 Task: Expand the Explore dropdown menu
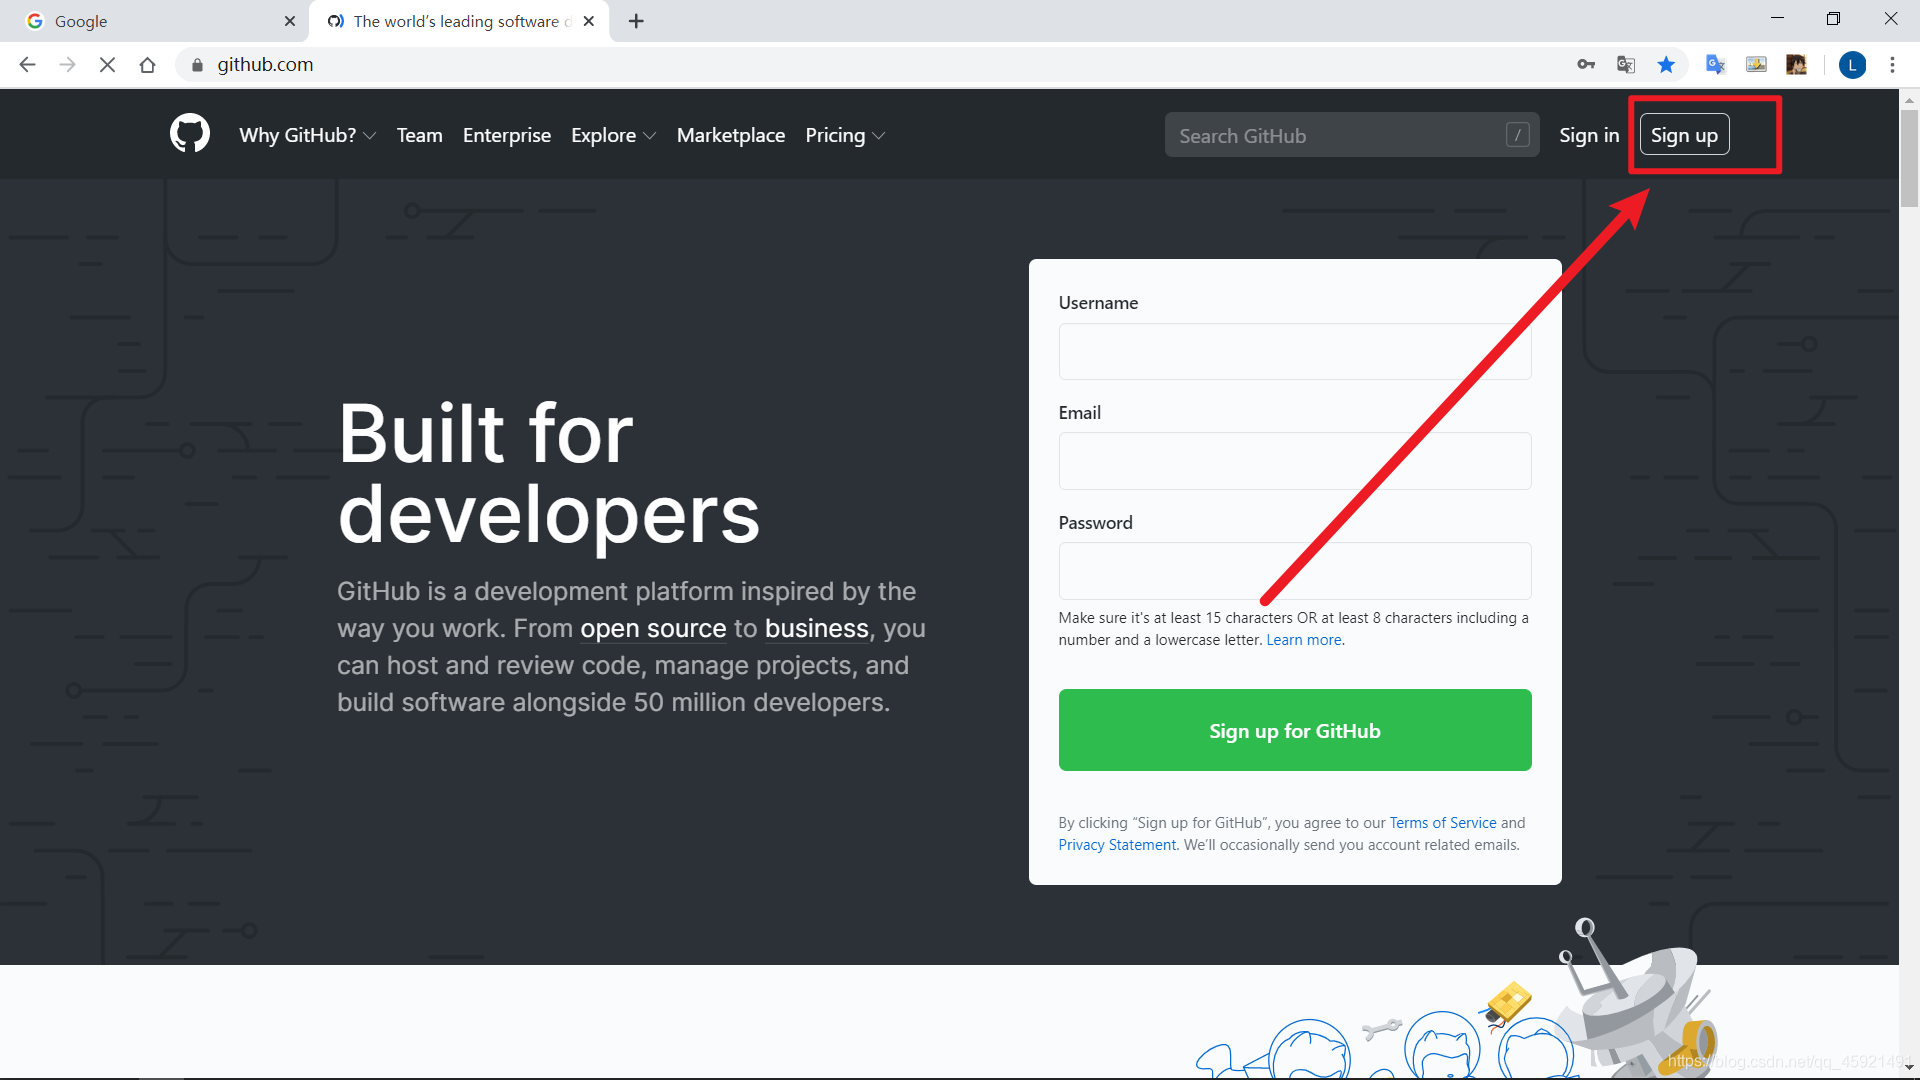pyautogui.click(x=613, y=135)
